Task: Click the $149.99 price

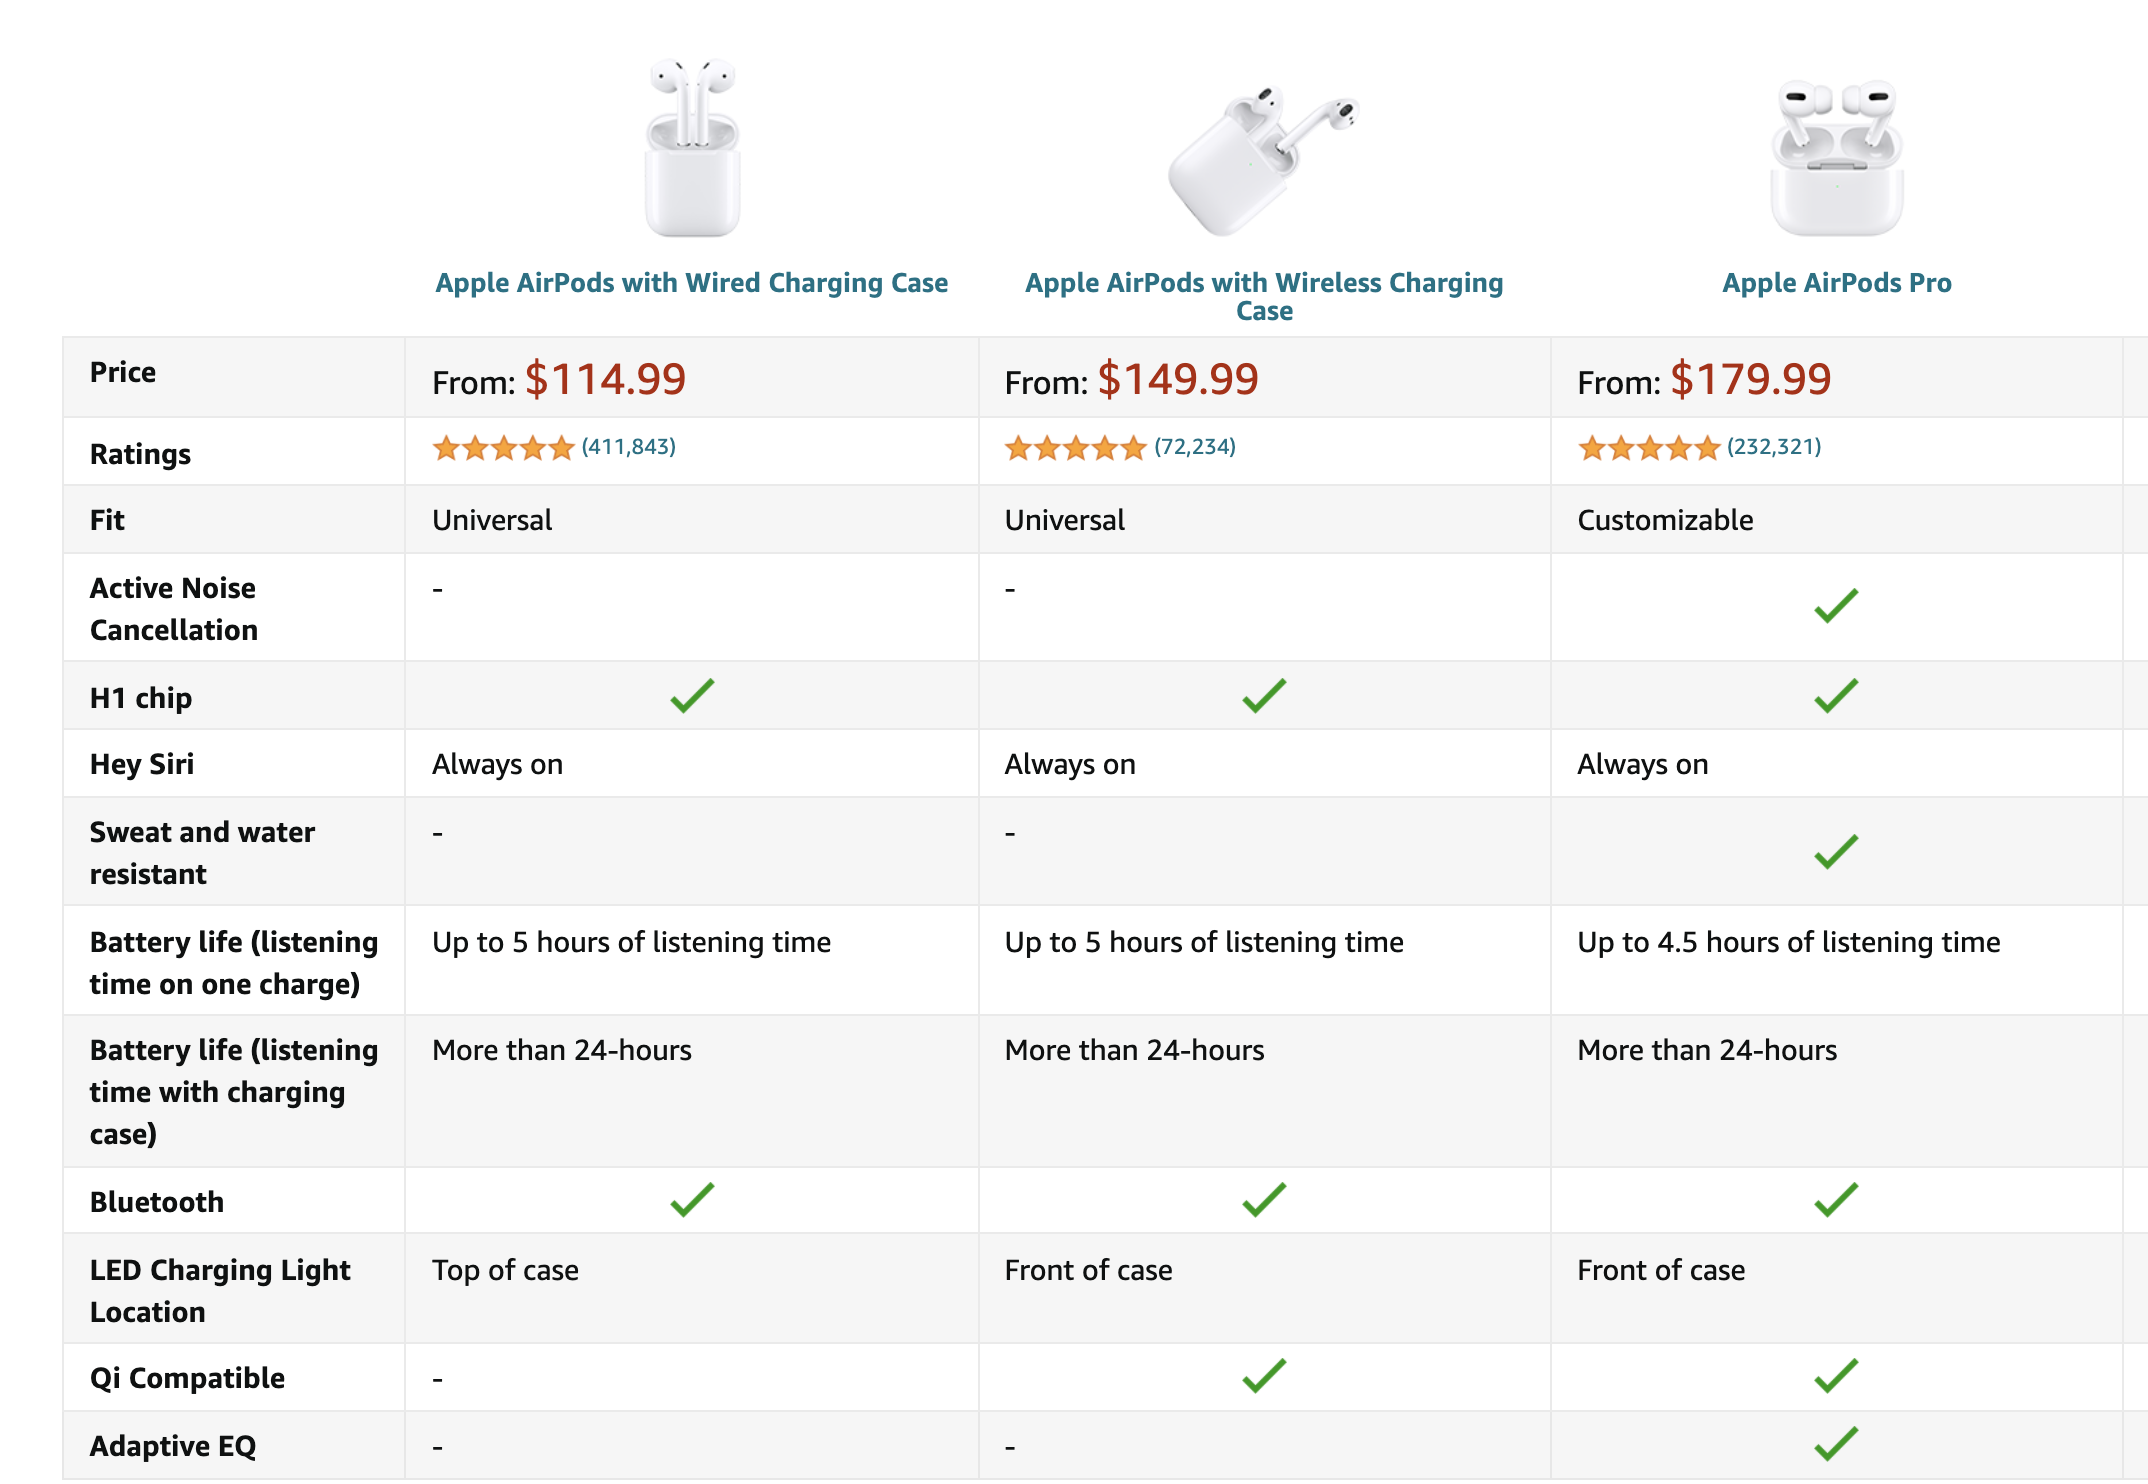Action: (1178, 379)
